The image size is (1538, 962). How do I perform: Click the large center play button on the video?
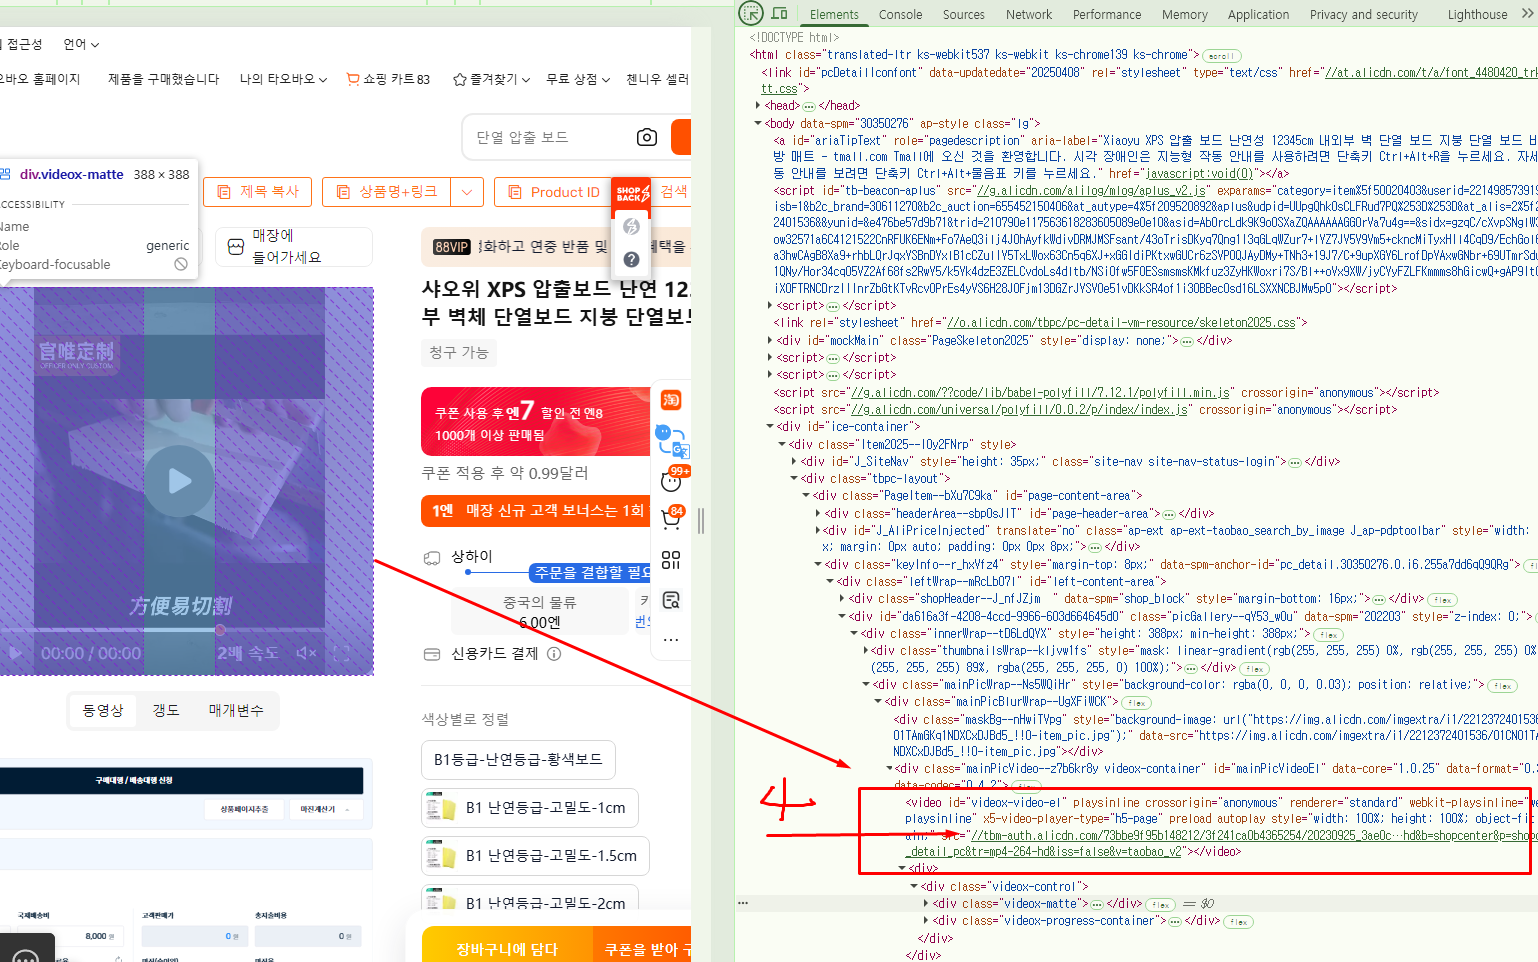click(179, 481)
